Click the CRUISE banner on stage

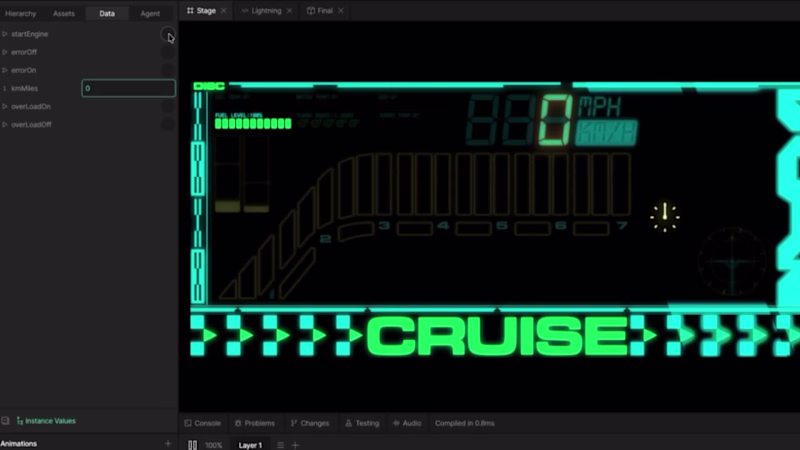tap(497, 336)
